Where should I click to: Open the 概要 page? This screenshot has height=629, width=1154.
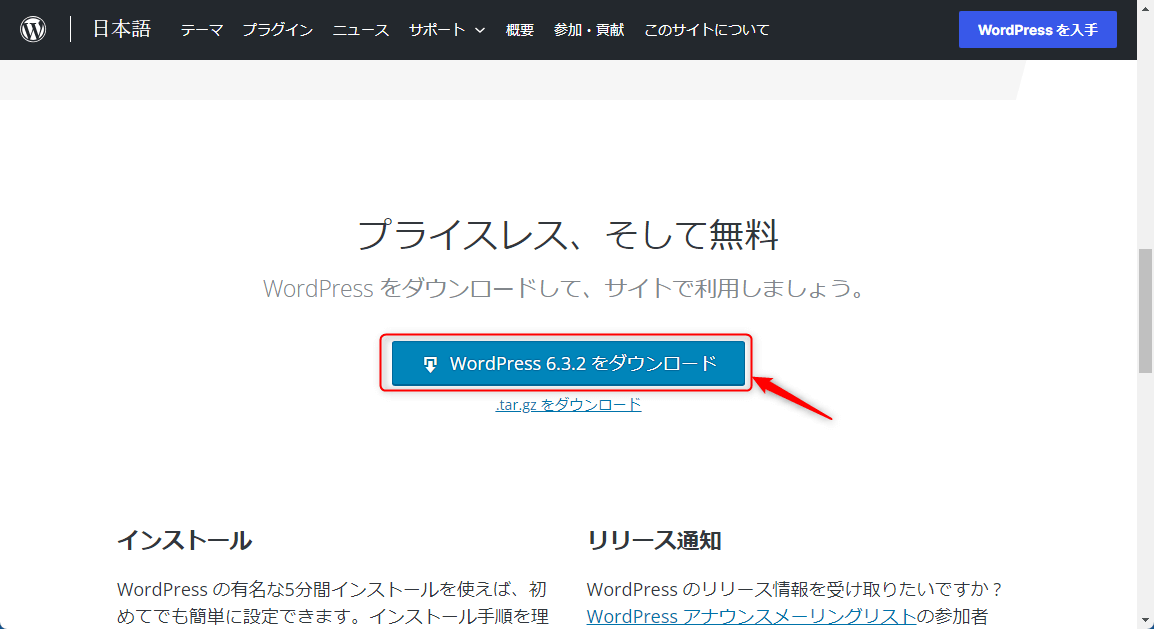[x=520, y=30]
